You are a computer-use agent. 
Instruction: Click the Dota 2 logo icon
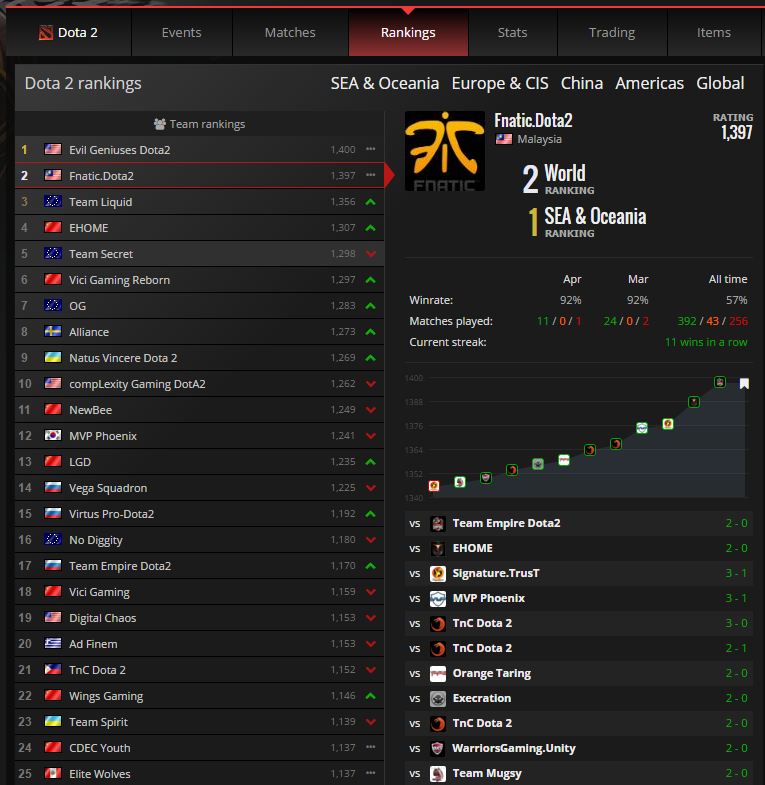tap(46, 33)
